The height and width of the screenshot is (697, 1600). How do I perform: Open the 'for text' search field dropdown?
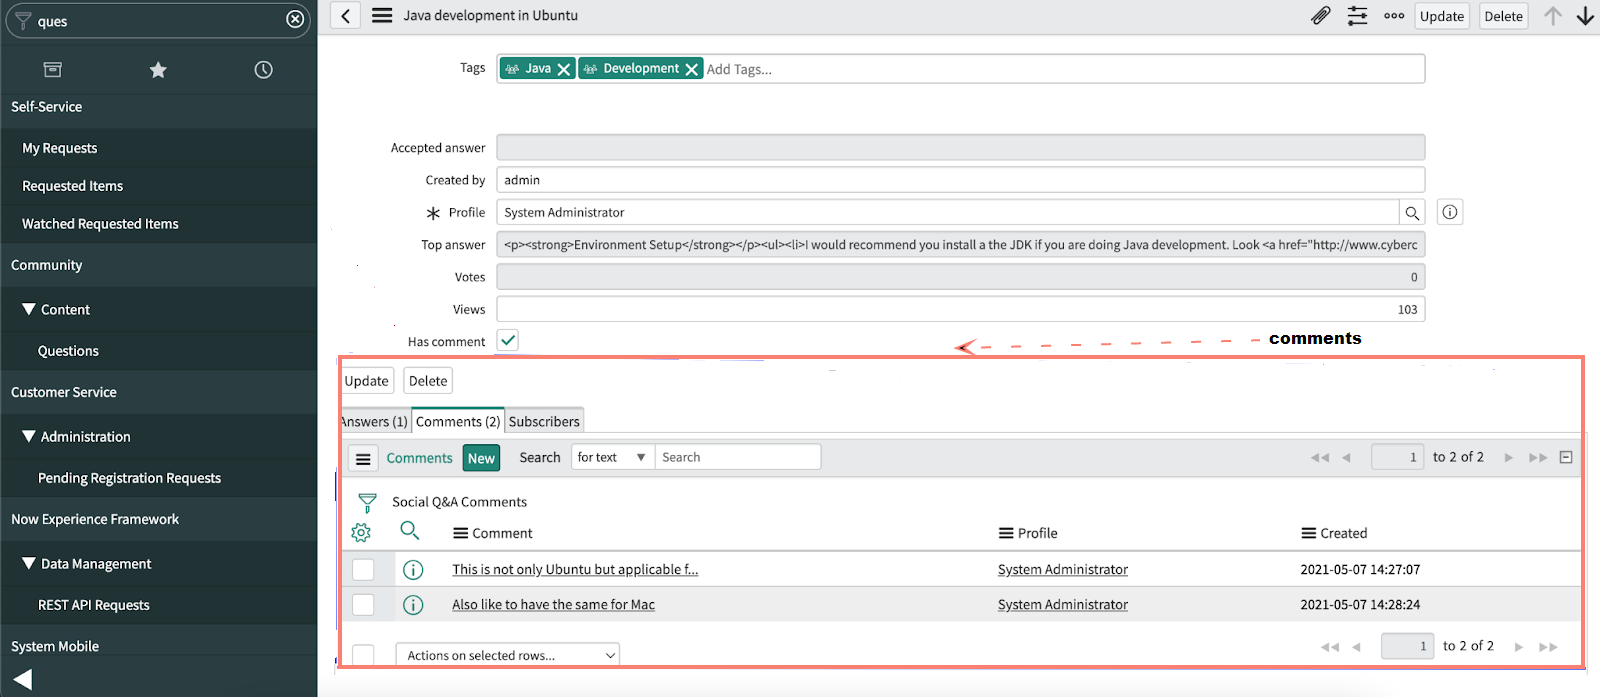(x=612, y=457)
